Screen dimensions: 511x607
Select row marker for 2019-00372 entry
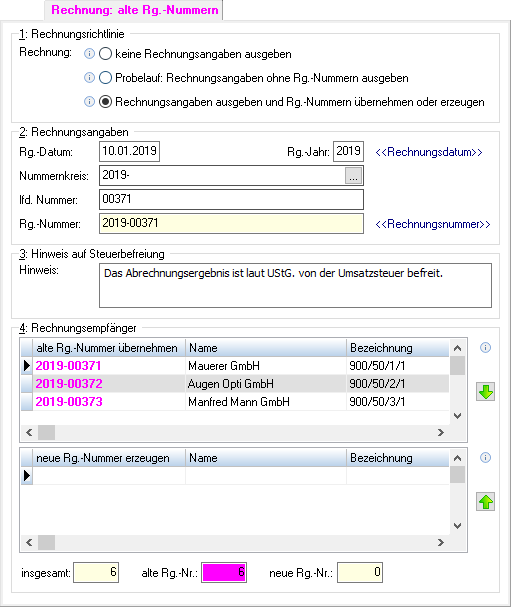pyautogui.click(x=27, y=384)
